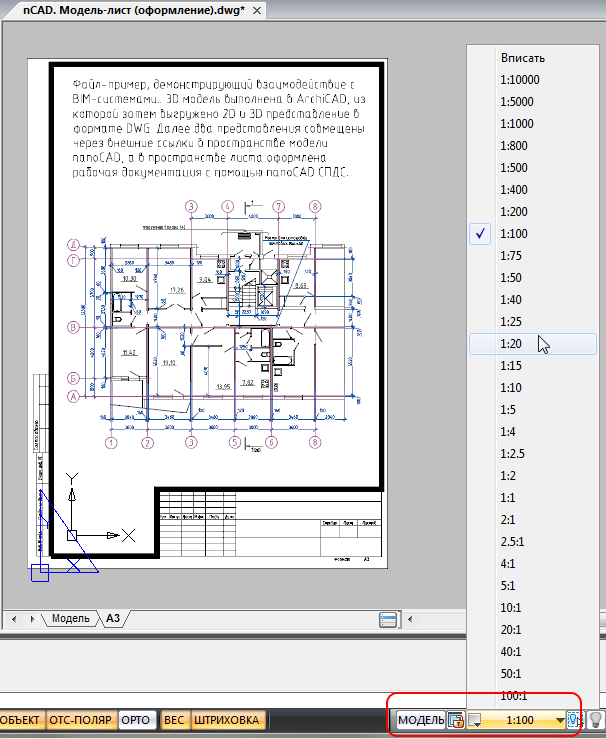Apply the 1:1 scale

532,498
